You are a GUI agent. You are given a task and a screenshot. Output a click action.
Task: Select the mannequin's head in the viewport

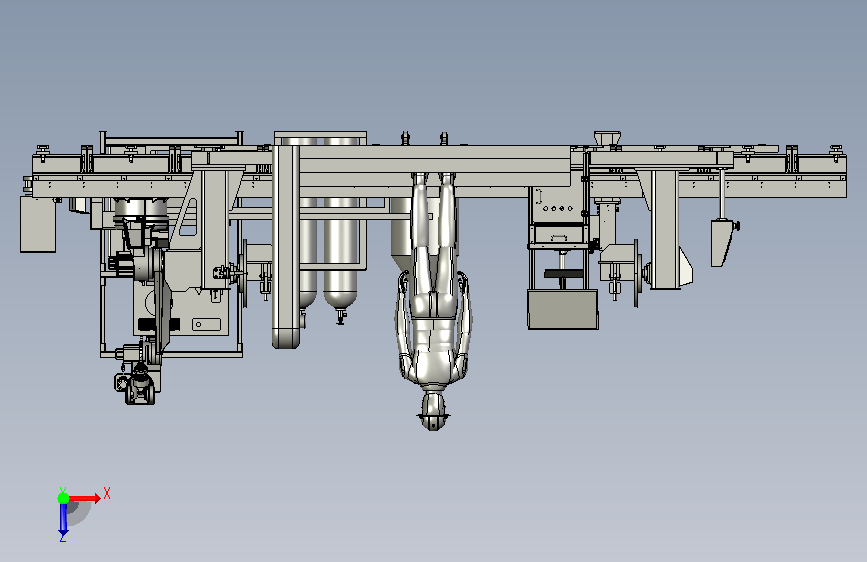pos(433,412)
